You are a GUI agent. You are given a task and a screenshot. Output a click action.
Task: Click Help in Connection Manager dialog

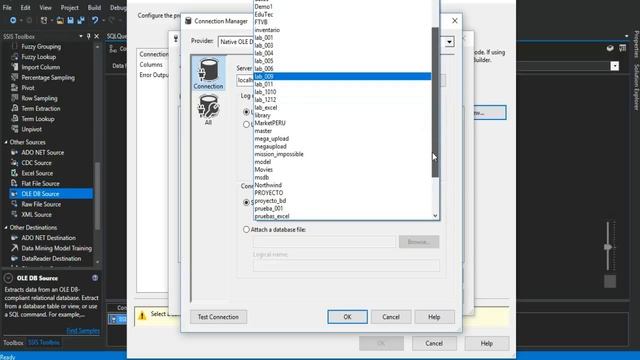pos(434,317)
